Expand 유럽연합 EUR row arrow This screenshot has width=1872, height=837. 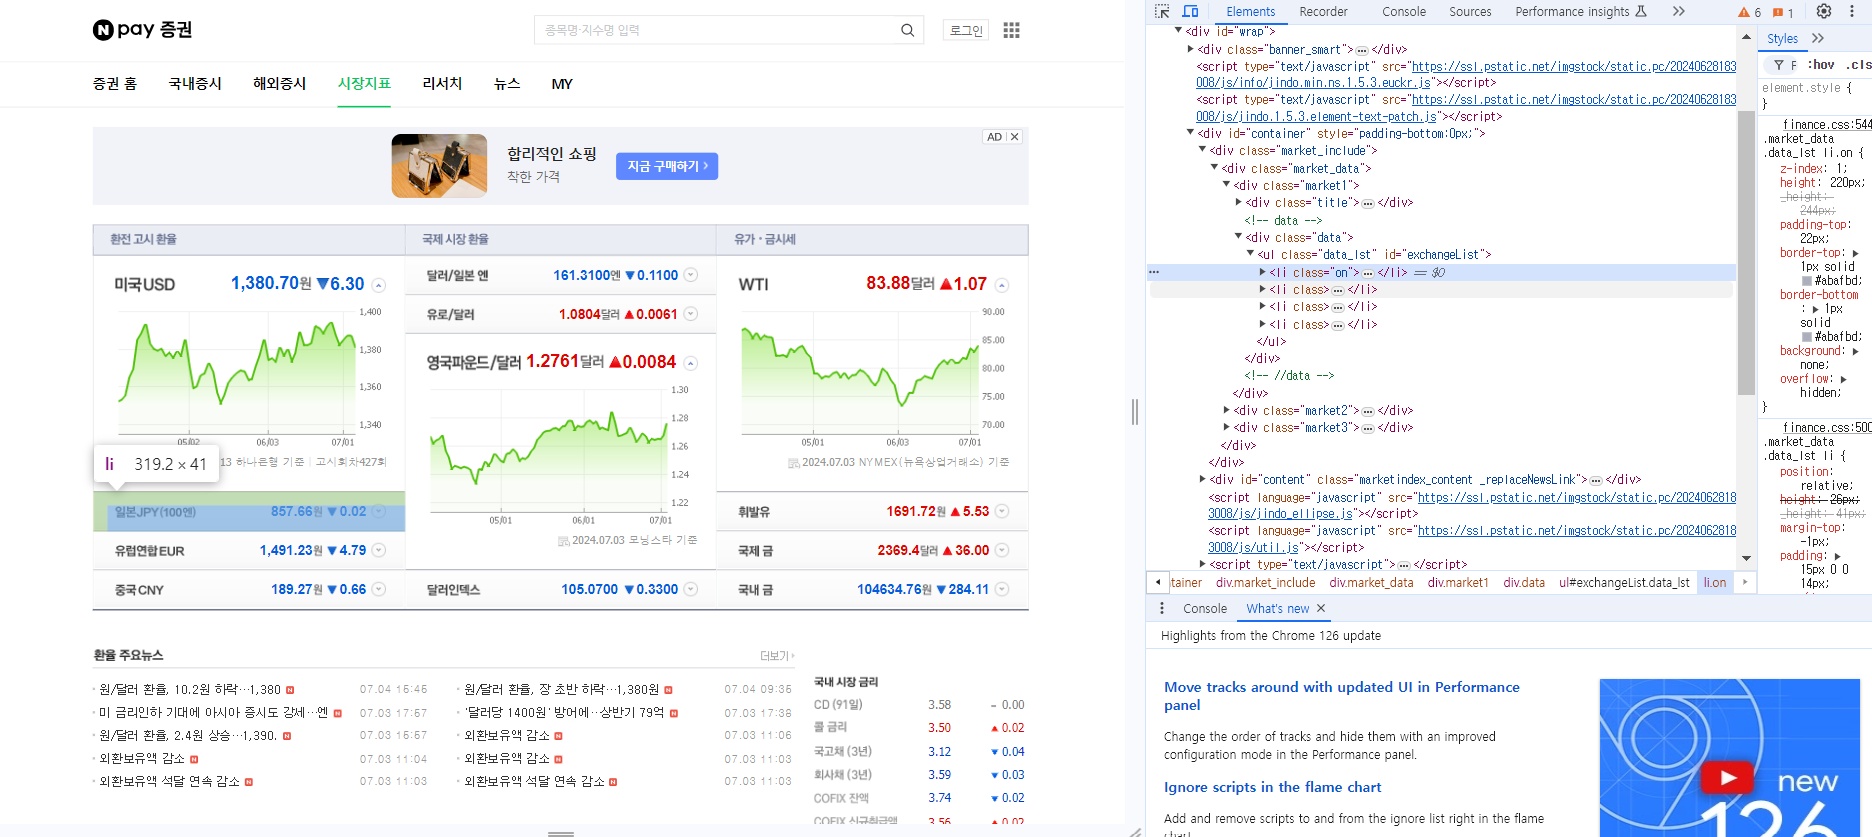379,550
